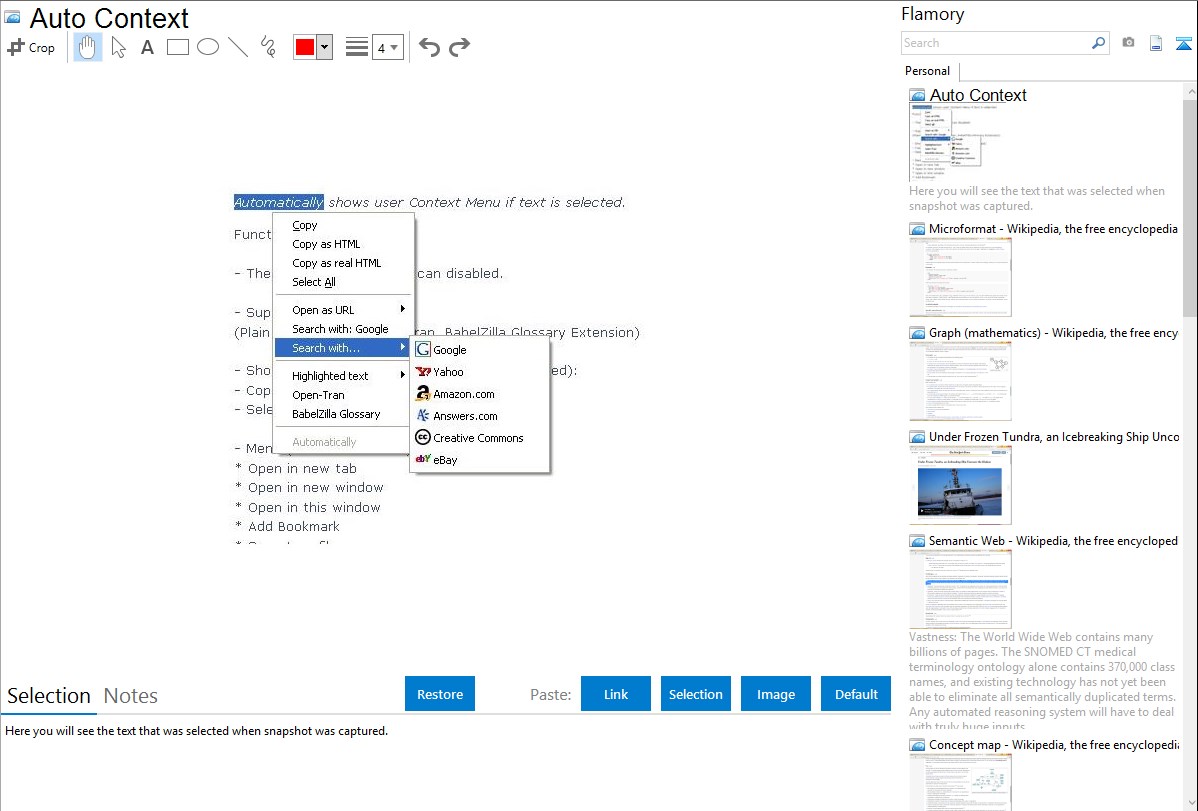
Task: Choose Copy in the context menu
Action: [x=343, y=225]
